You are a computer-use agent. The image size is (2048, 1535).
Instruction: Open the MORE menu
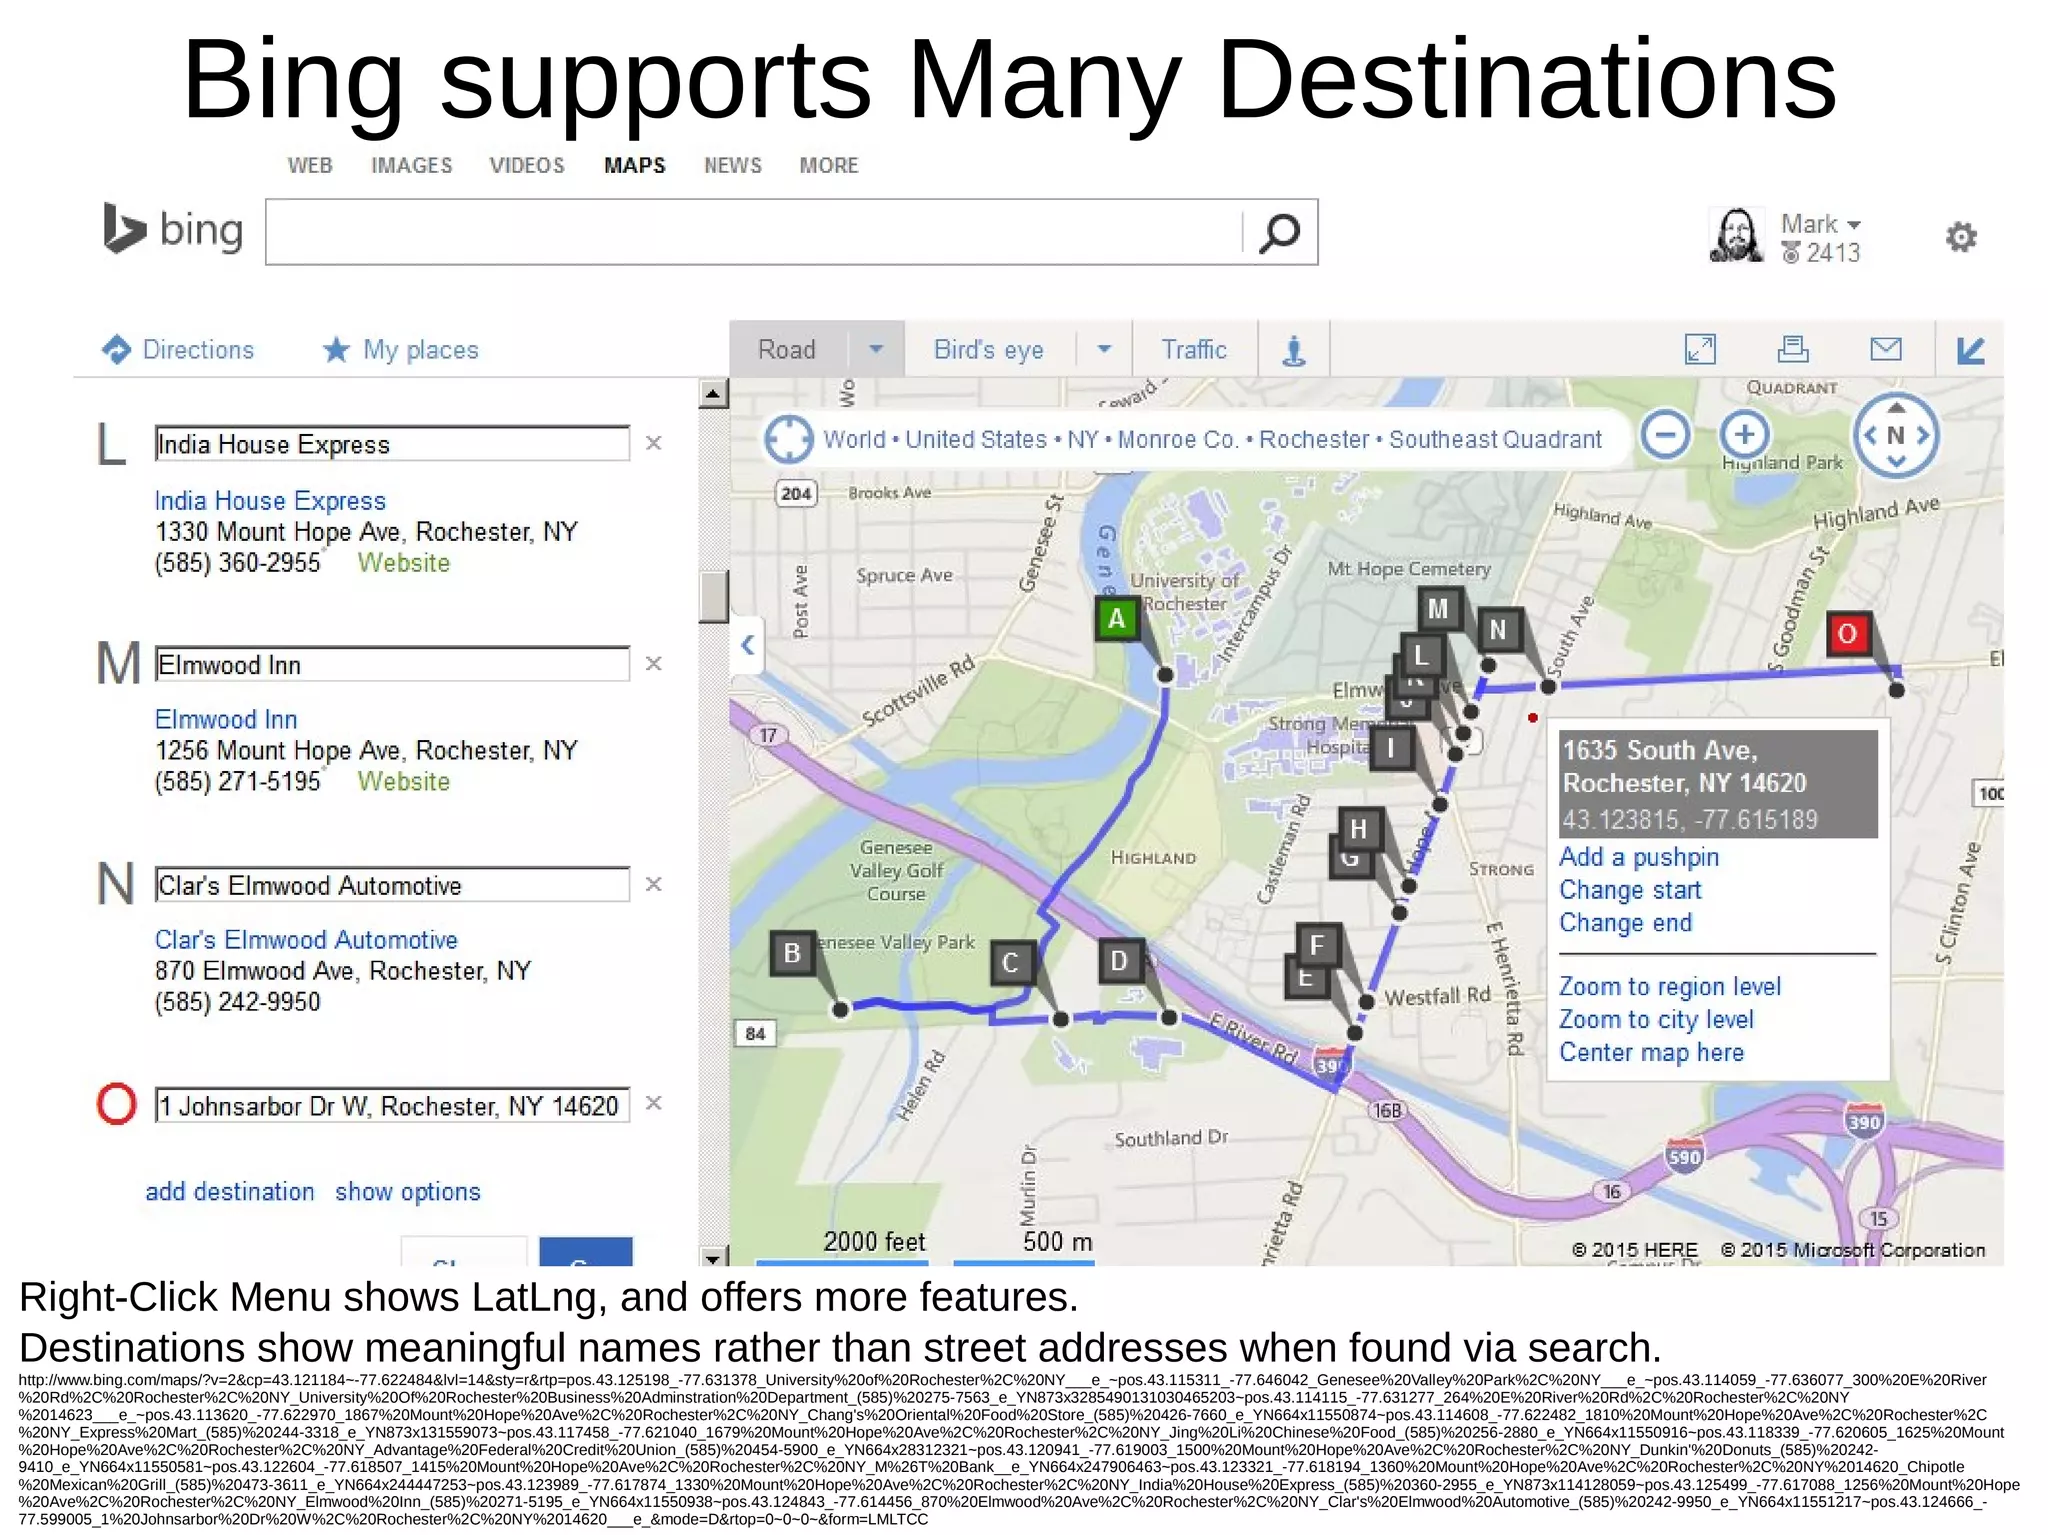point(829,166)
